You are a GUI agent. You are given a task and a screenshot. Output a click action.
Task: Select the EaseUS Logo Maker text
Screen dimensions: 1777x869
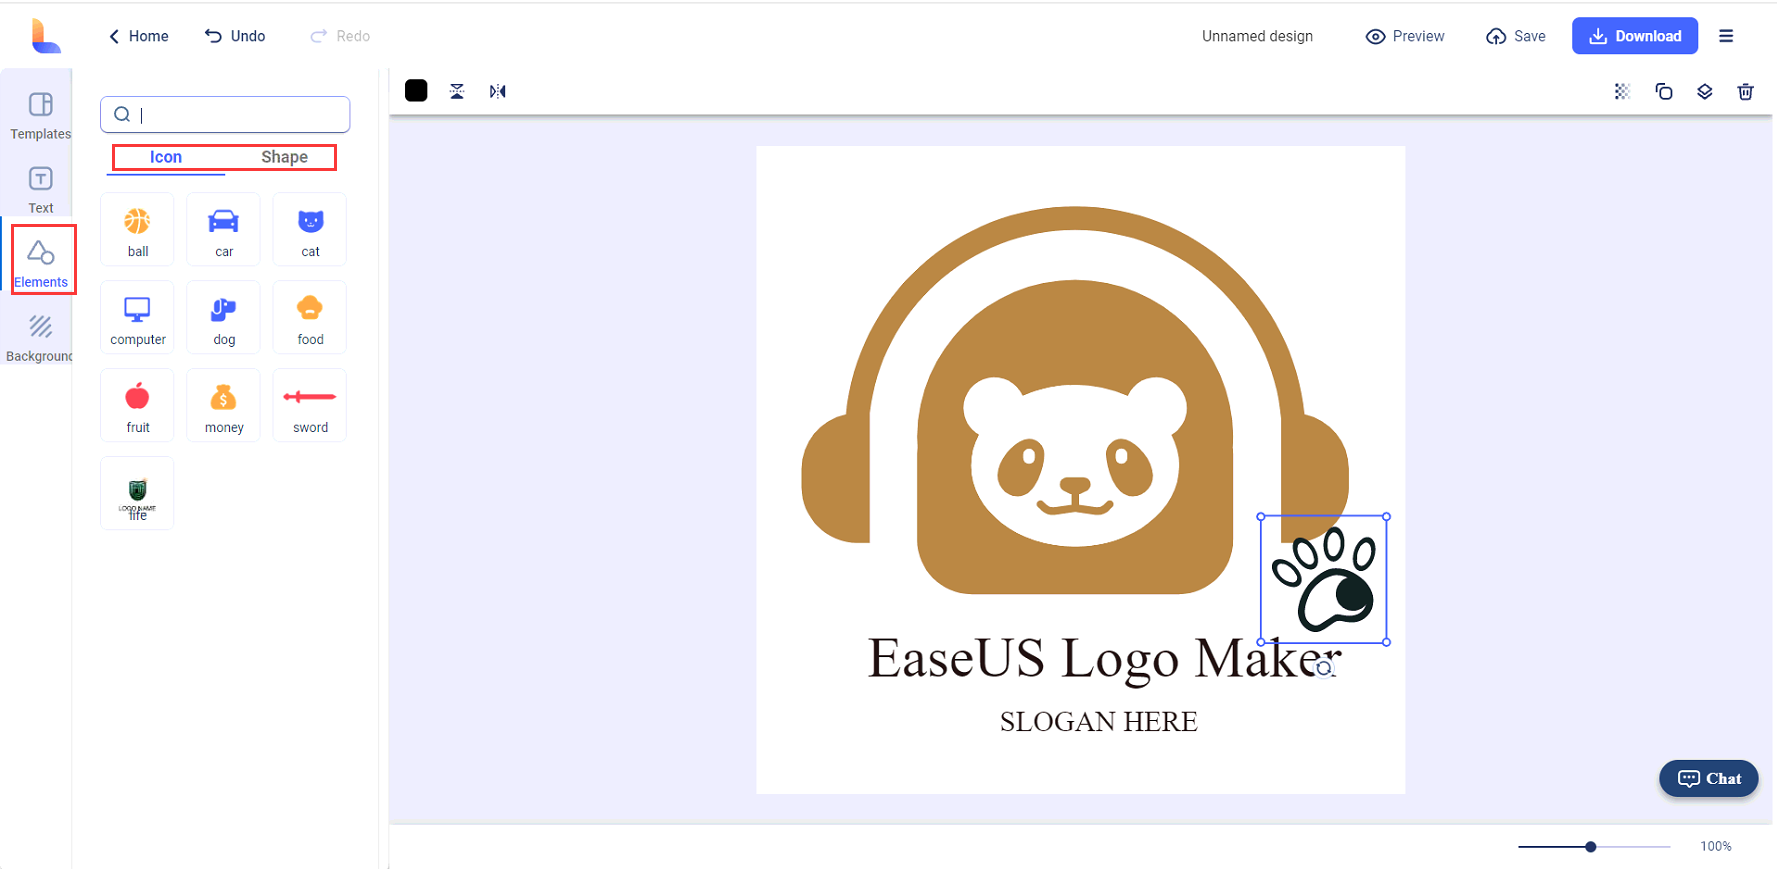coord(1104,659)
